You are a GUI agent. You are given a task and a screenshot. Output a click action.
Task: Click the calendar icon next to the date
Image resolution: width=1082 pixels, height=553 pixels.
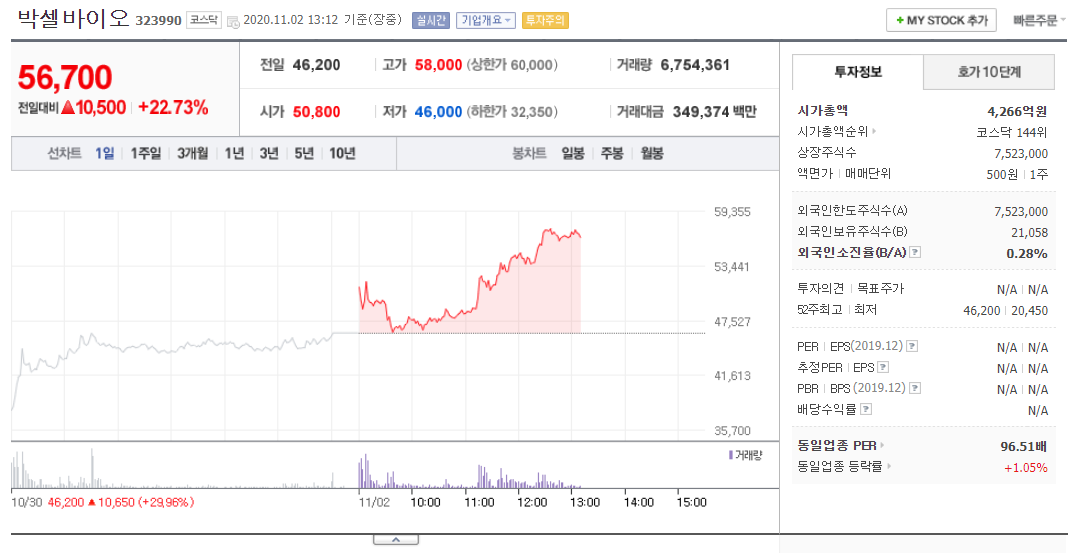click(233, 21)
